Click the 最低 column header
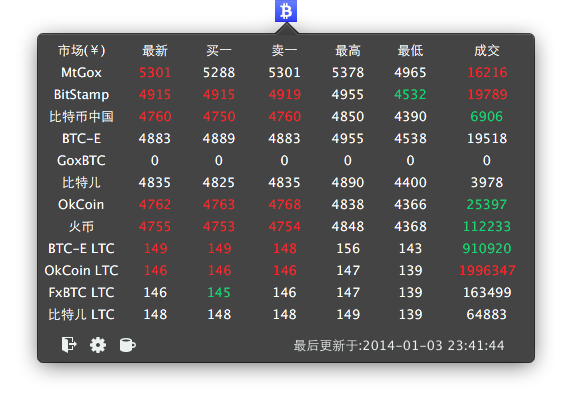Screen dimensions: 572x404 click(410, 50)
